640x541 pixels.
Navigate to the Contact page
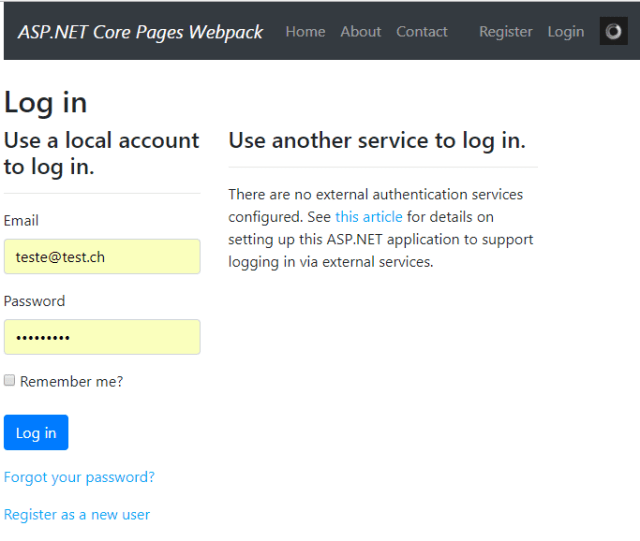(x=421, y=32)
